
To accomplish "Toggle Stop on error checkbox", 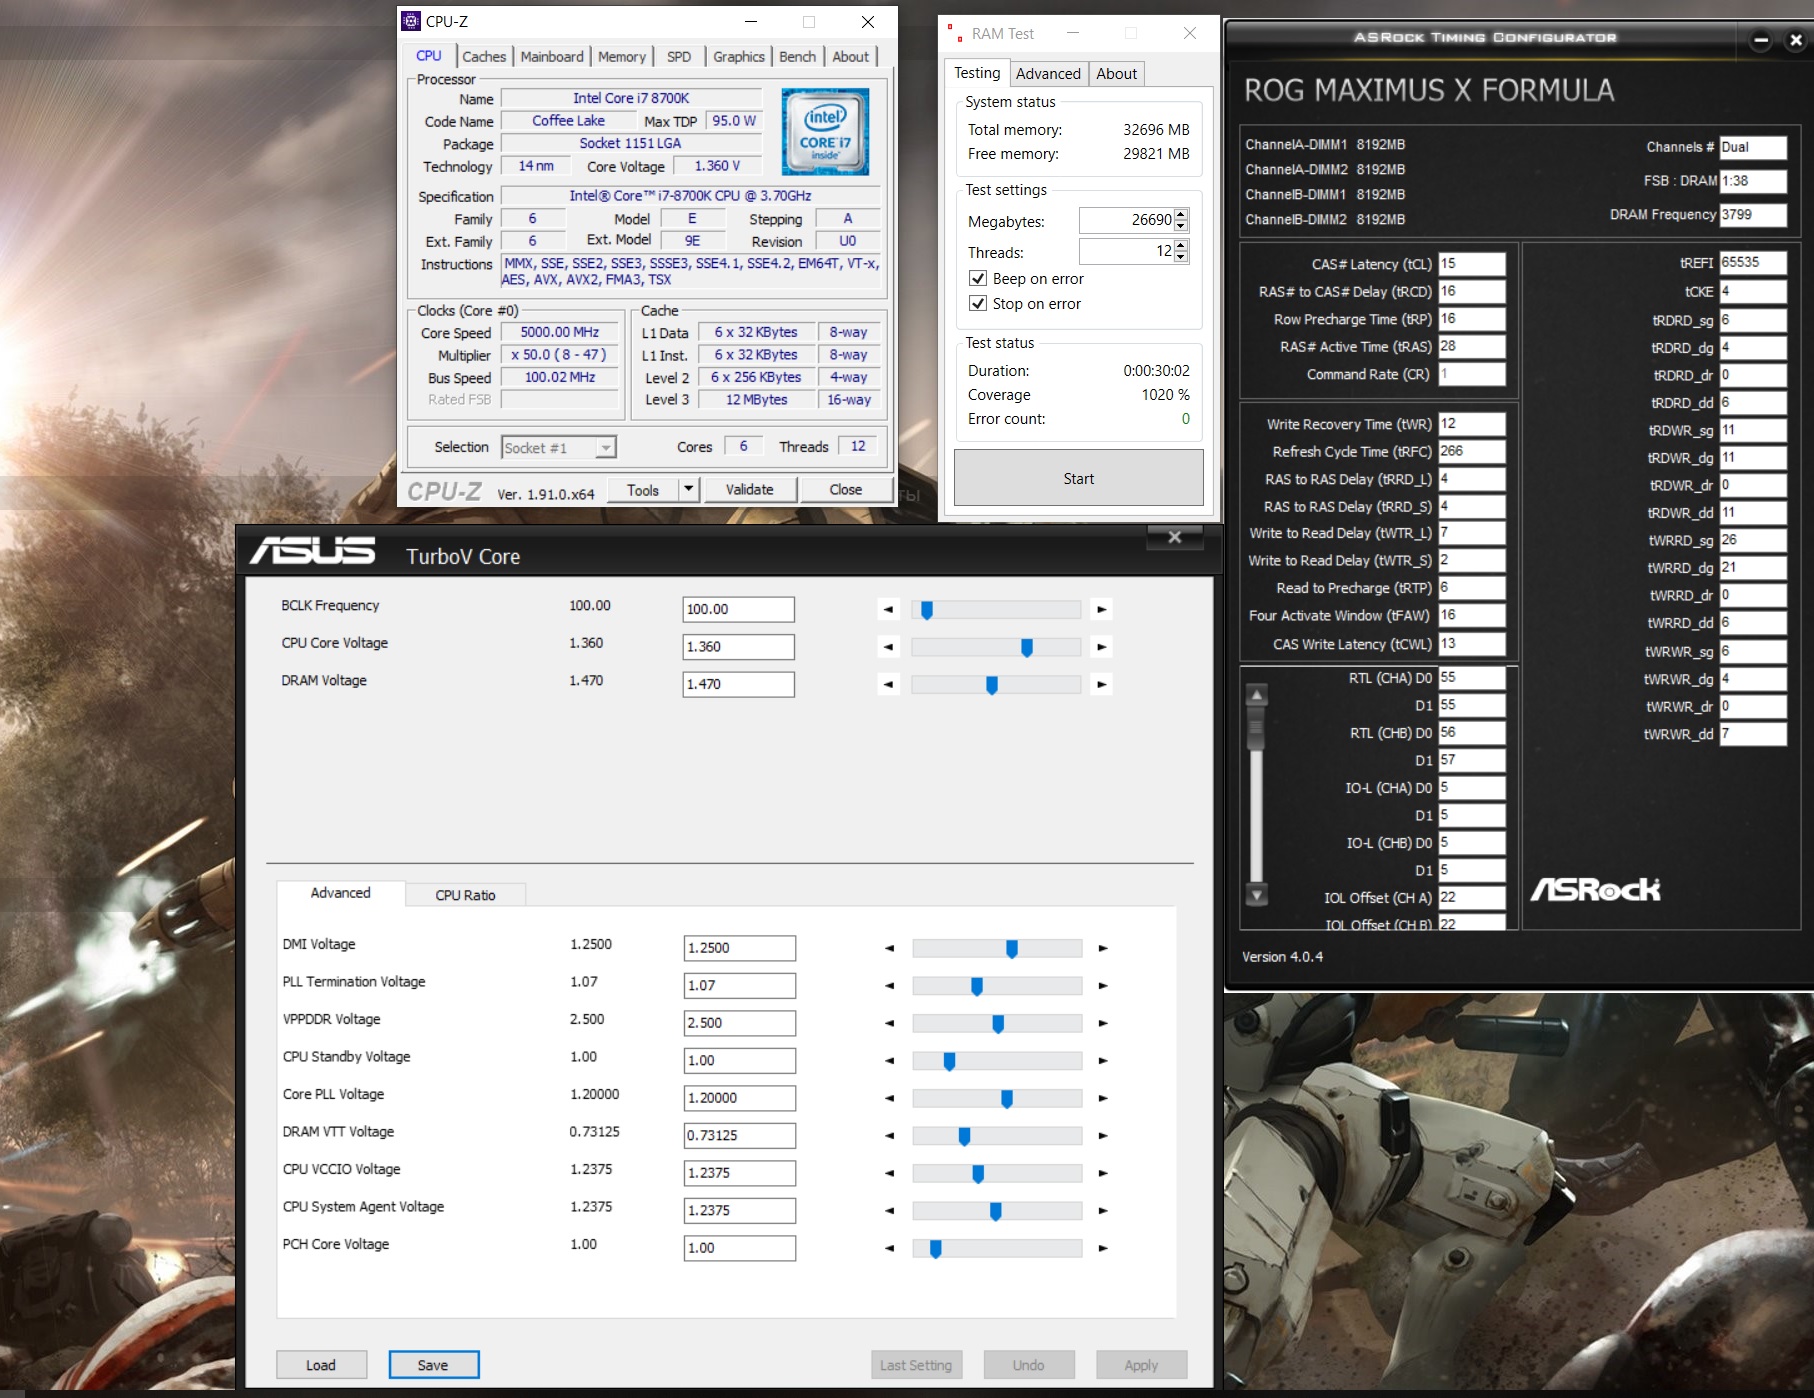I will (x=978, y=304).
